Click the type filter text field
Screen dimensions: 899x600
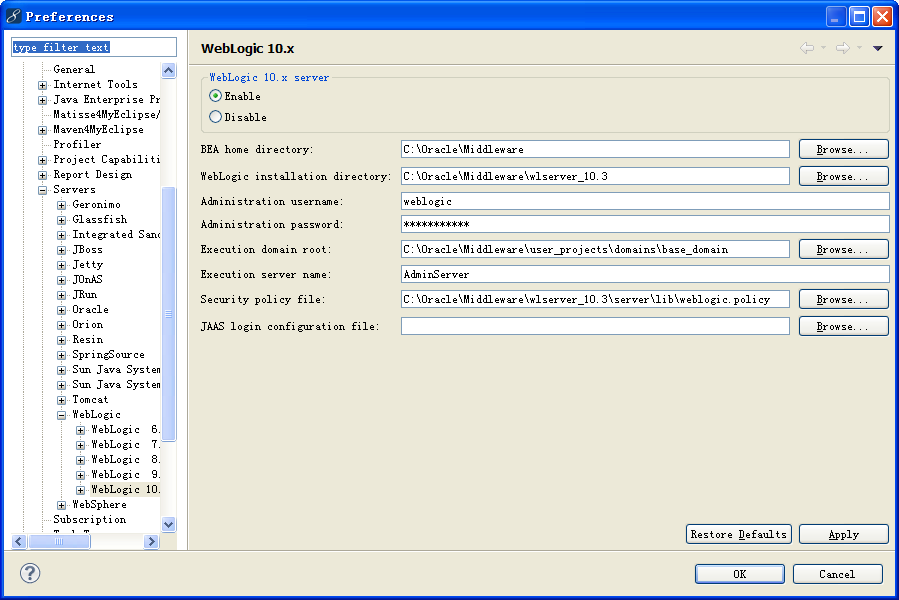(94, 47)
